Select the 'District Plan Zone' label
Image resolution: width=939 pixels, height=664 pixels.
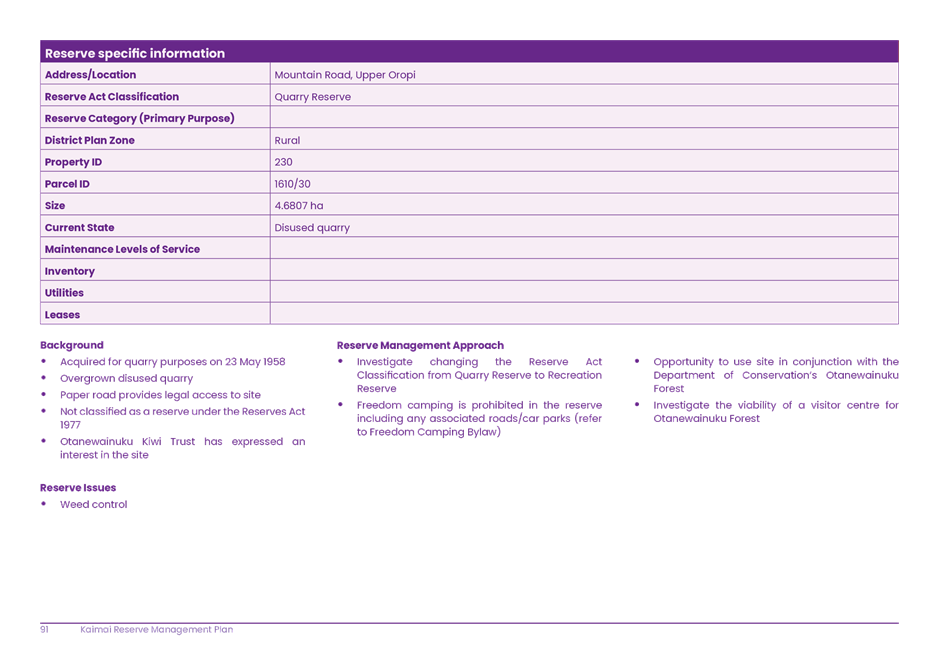(x=89, y=141)
